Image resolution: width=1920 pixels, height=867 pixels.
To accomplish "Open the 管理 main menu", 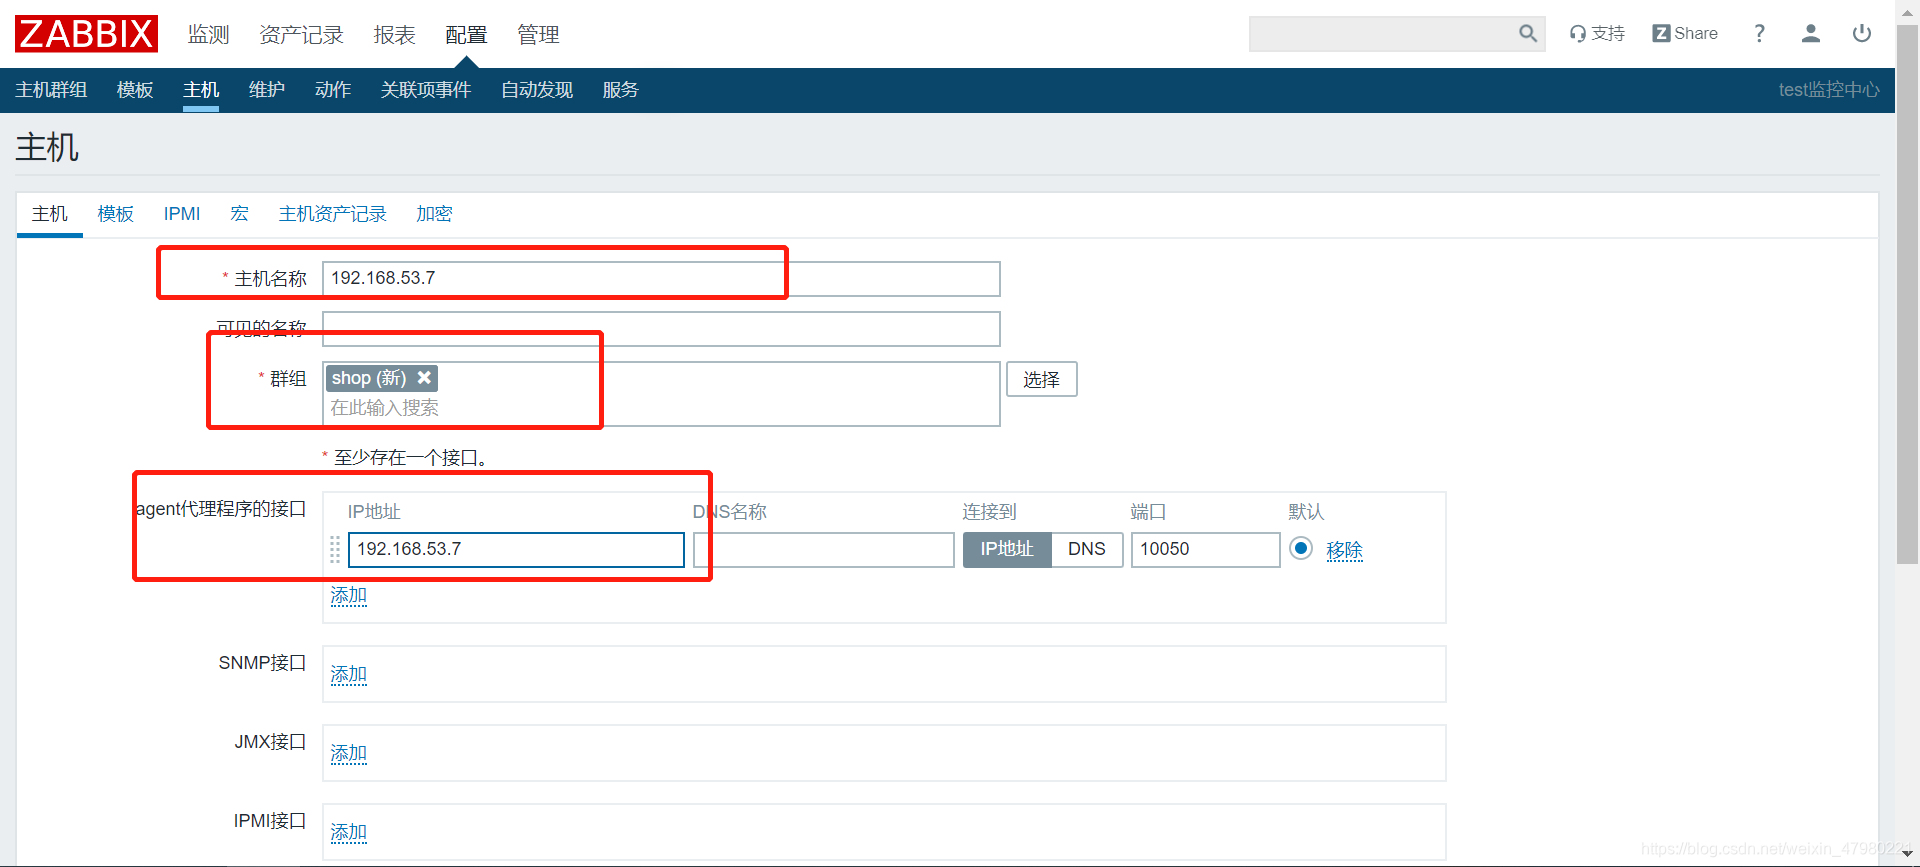I will 538,34.
